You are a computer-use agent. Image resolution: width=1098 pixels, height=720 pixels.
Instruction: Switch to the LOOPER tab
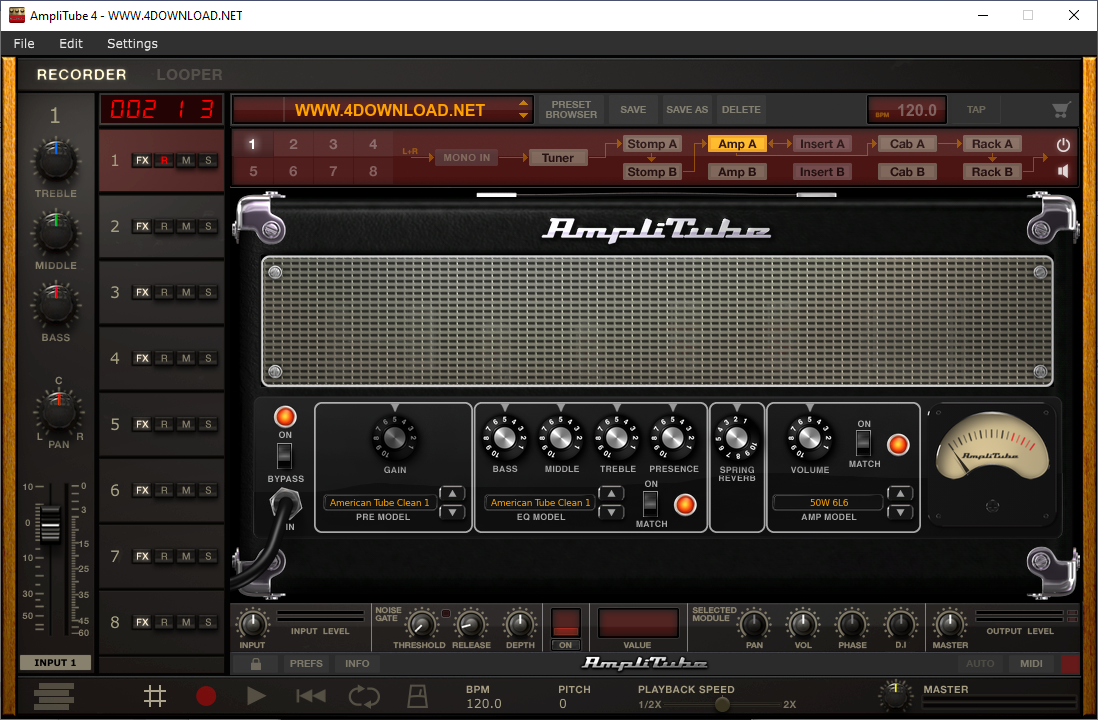pos(189,74)
